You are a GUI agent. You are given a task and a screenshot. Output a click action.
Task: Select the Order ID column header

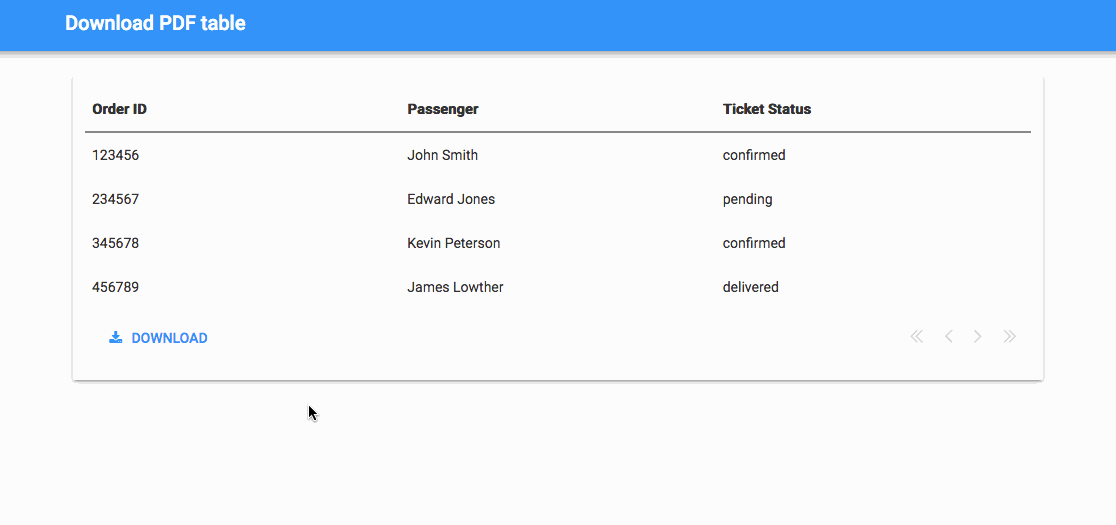(x=120, y=110)
